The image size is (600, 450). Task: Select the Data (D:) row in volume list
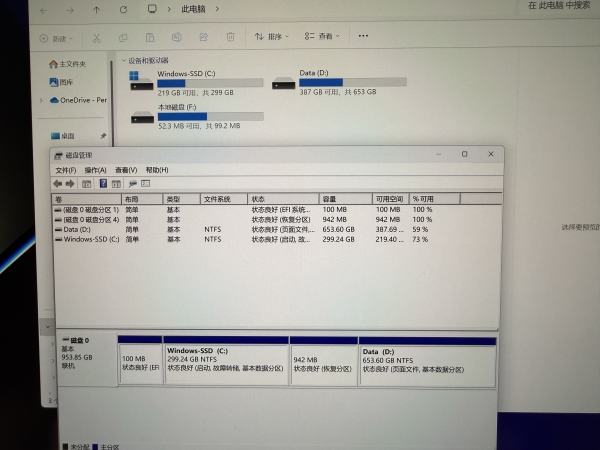pos(276,230)
